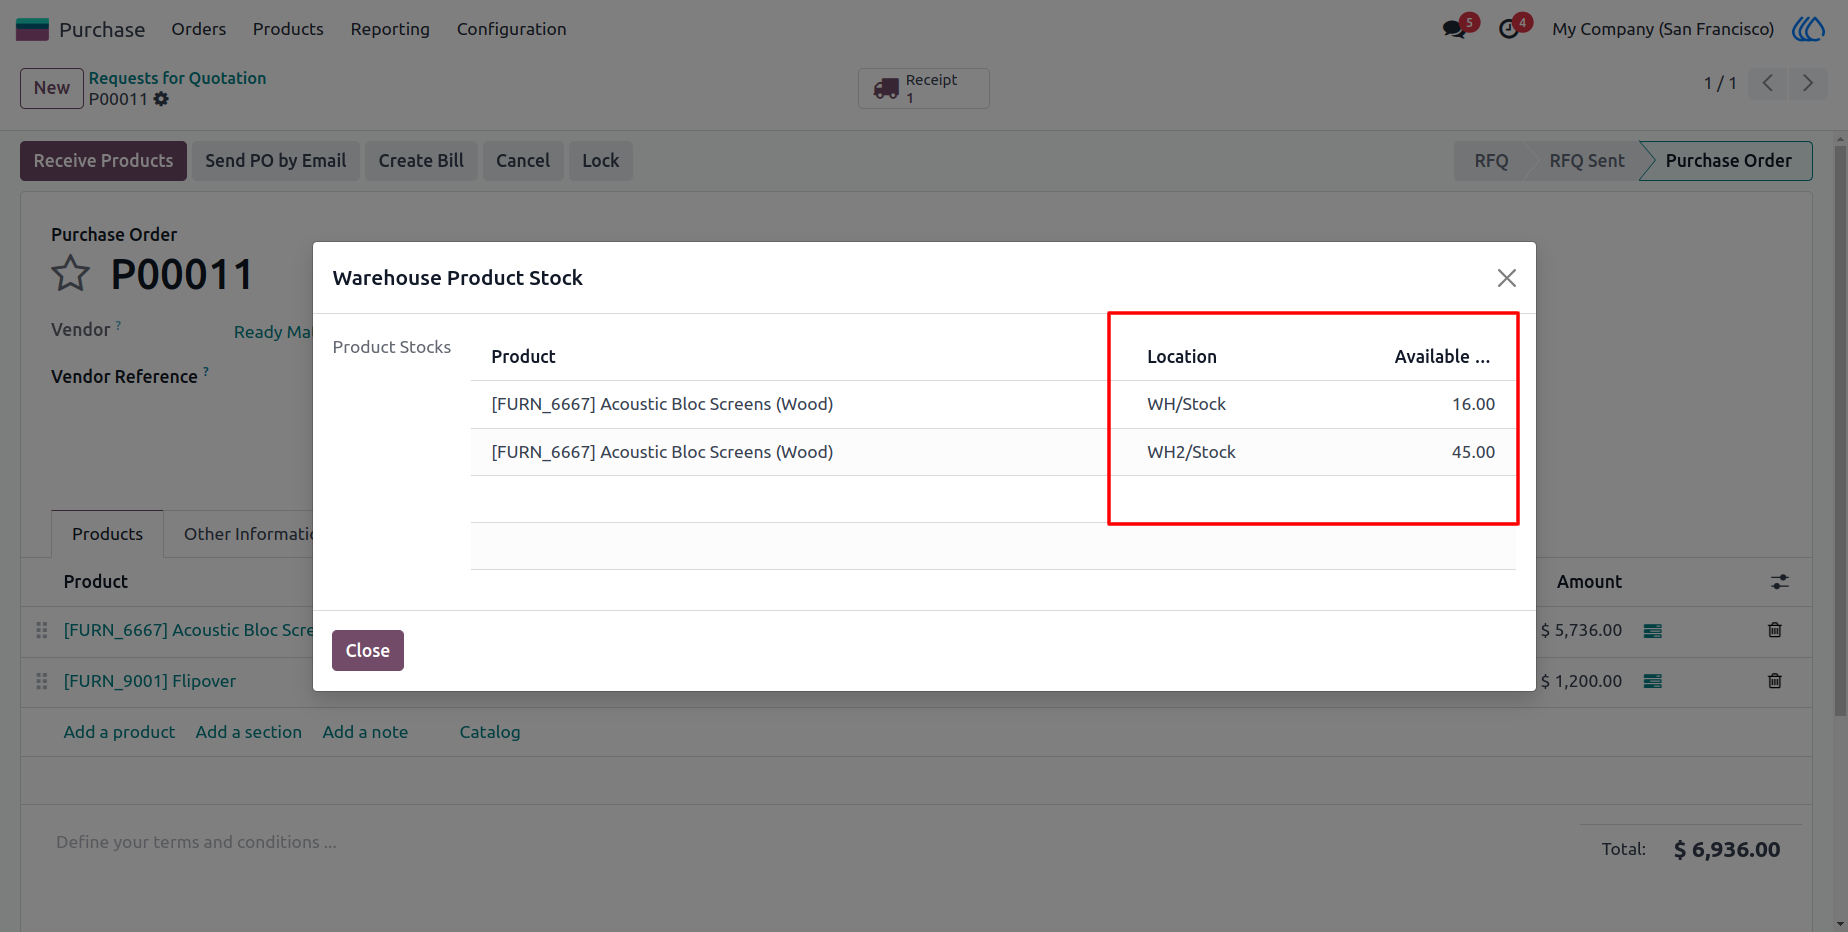
Task: Click Receive Products button
Action: coord(103,161)
